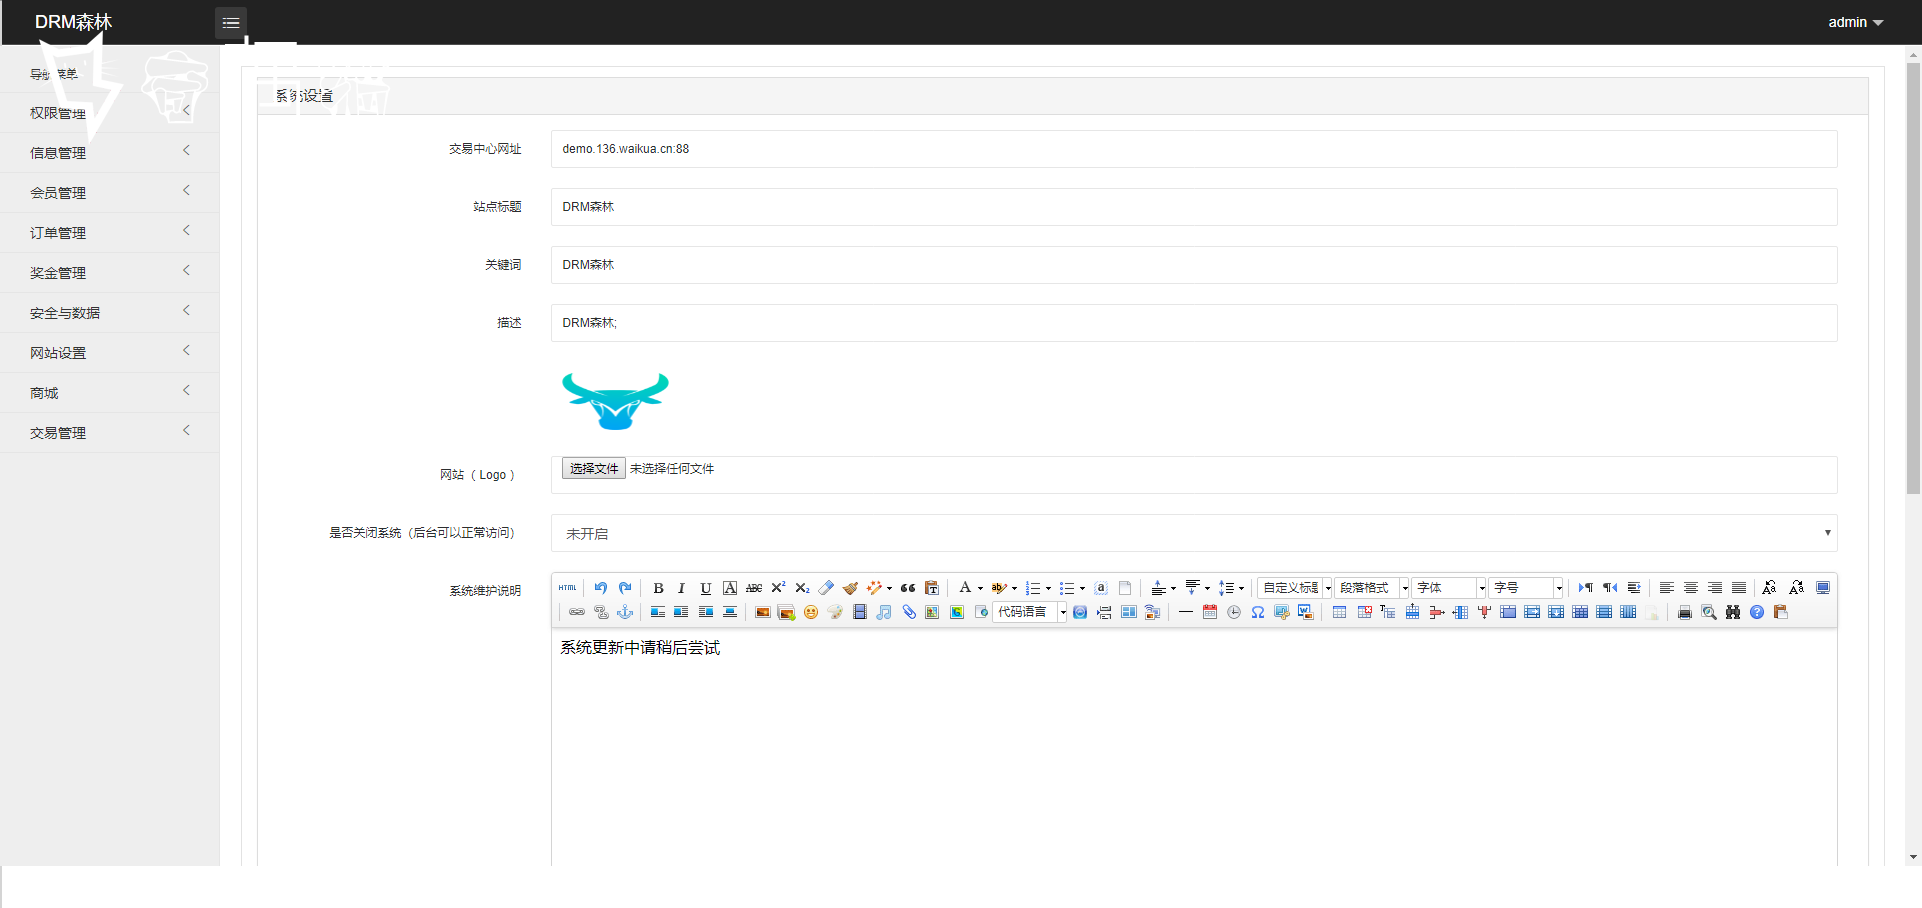Open the 代码语言 code language dropdown

pyautogui.click(x=1030, y=612)
